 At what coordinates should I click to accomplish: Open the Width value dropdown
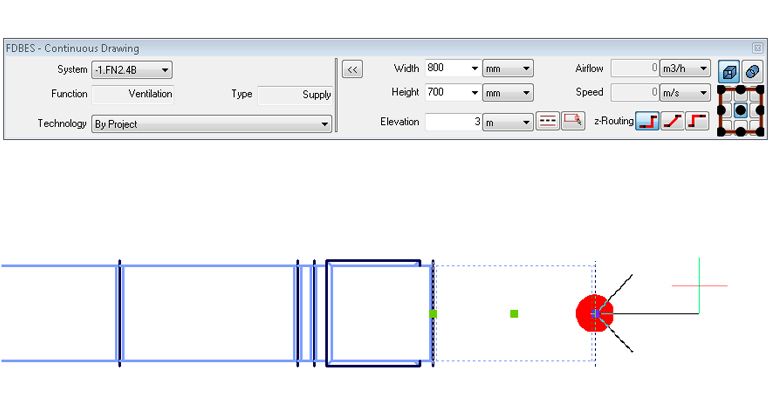[x=475, y=69]
